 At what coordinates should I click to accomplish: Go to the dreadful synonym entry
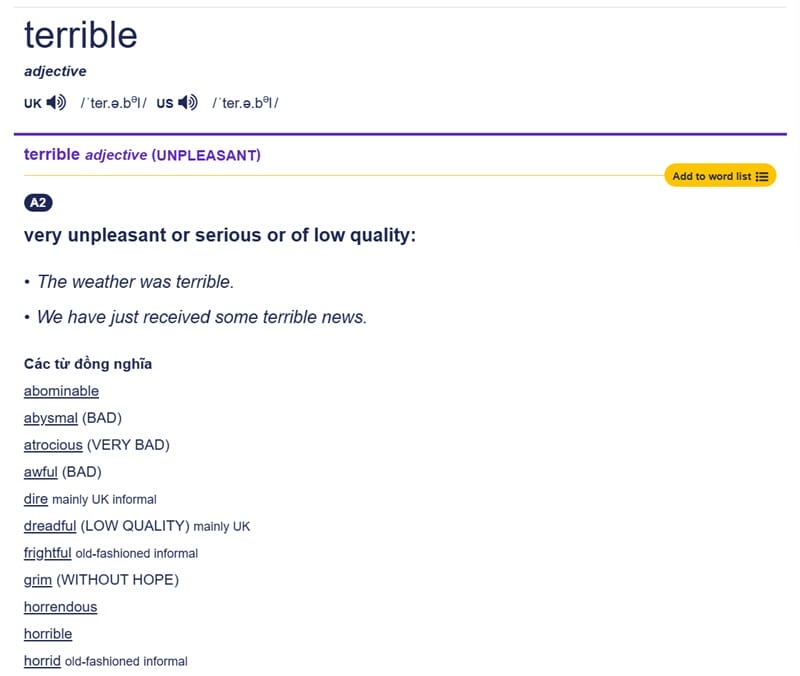50,526
